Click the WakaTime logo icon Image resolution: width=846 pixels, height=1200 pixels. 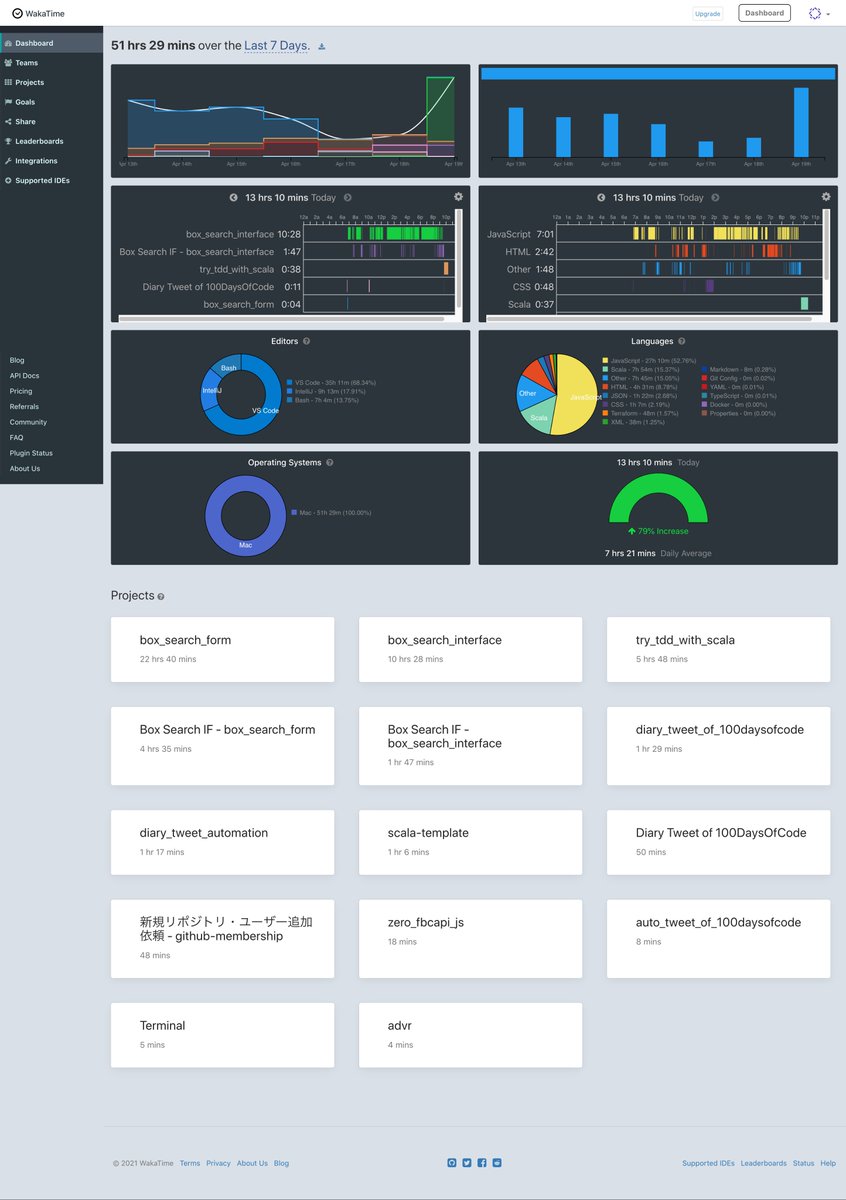pos(18,13)
